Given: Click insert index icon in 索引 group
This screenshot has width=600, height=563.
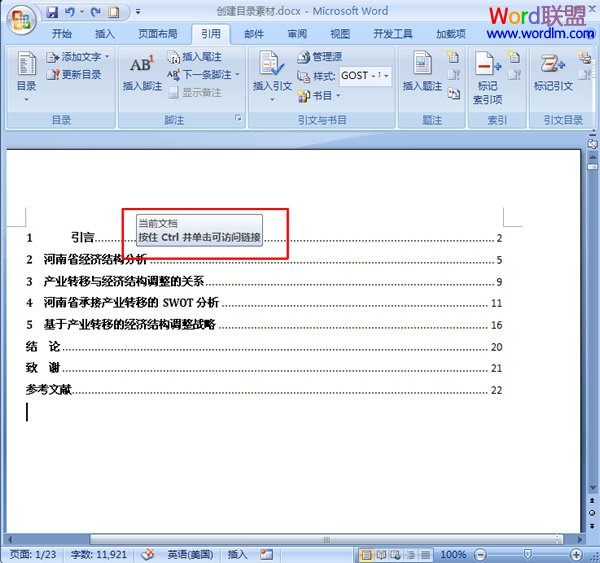Looking at the screenshot, I should pyautogui.click(x=514, y=57).
